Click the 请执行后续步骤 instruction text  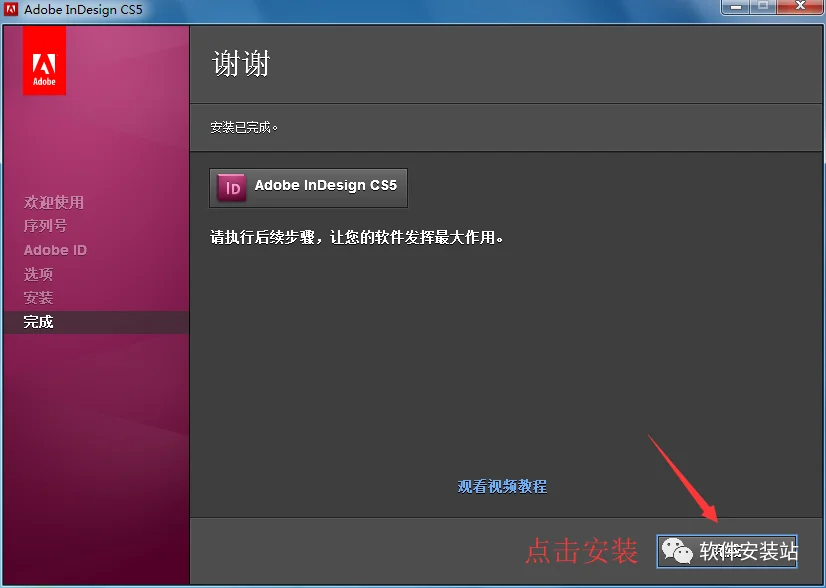357,238
